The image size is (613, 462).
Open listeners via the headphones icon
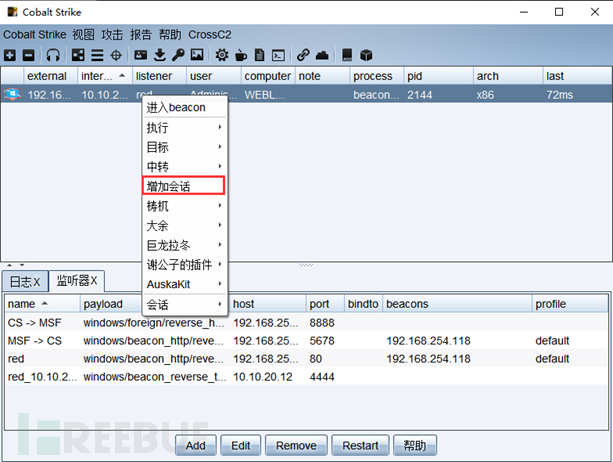click(53, 55)
